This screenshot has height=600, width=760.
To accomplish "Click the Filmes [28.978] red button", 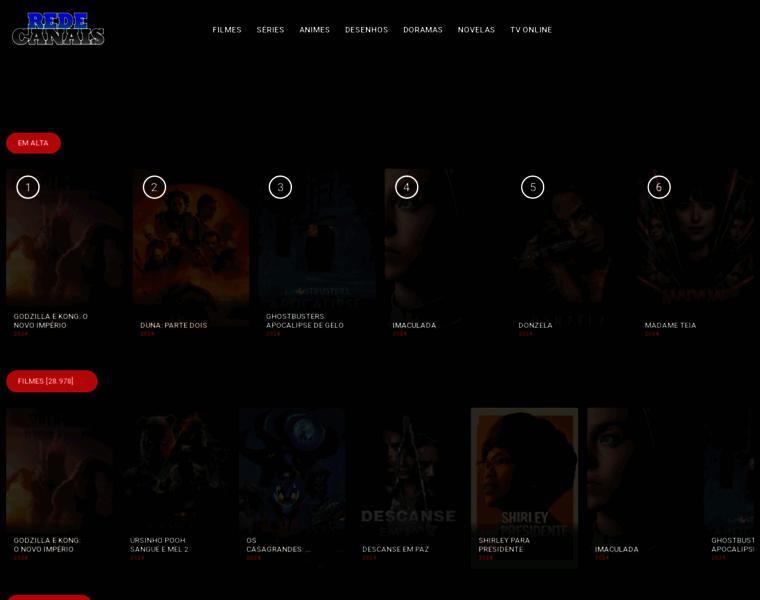I will (52, 381).
